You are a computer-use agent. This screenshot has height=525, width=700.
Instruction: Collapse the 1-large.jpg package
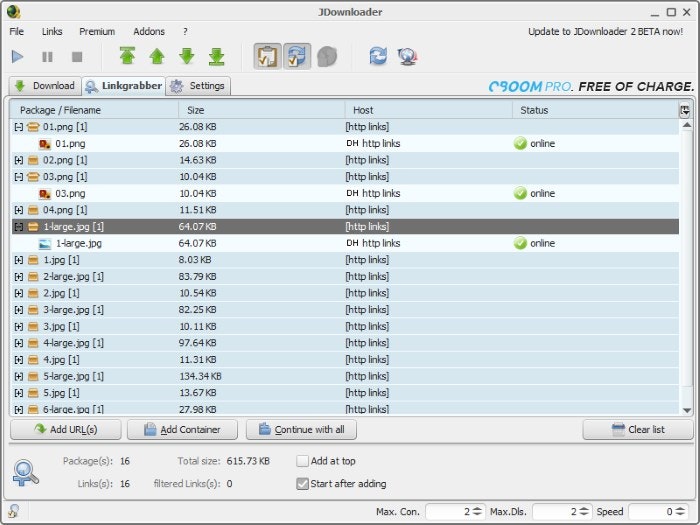(18, 227)
